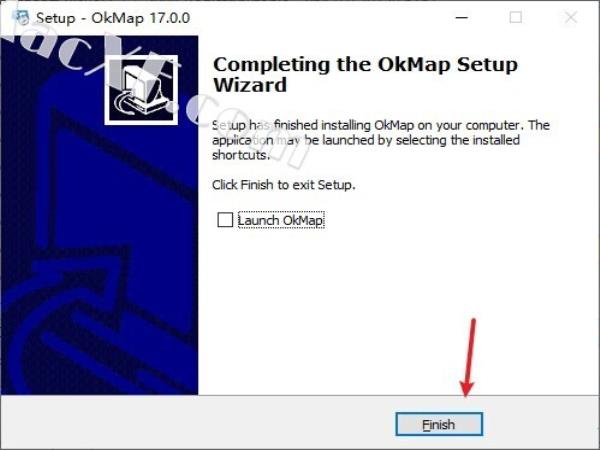Click the Launch OkMap label text
This screenshot has width=600, height=450.
[281, 220]
